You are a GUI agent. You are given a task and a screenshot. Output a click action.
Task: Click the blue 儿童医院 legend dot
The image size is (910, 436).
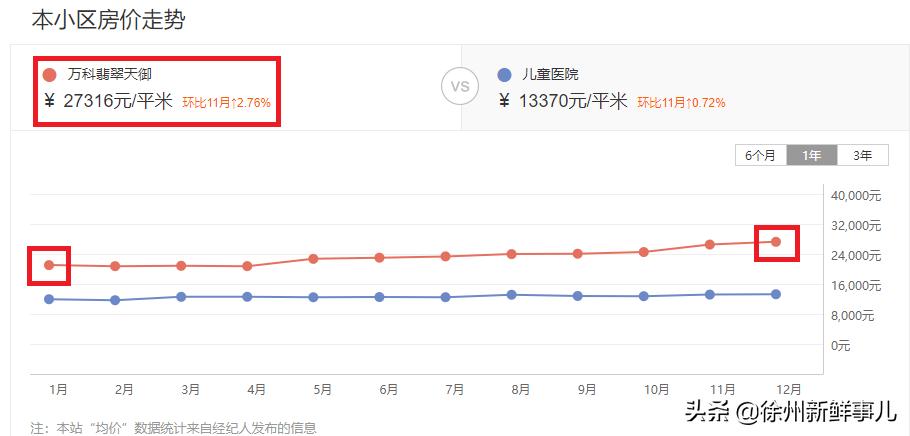pyautogui.click(x=504, y=75)
